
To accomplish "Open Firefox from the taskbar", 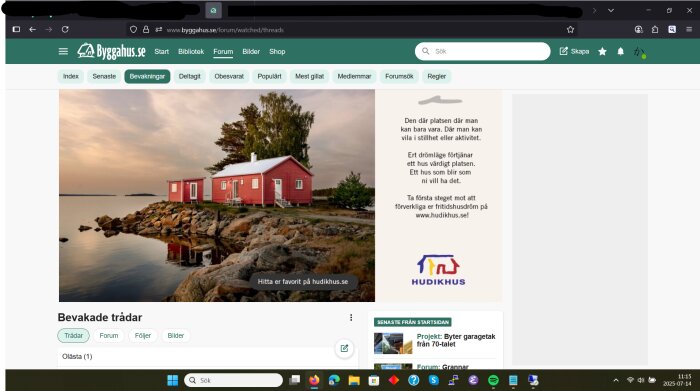I will point(314,380).
